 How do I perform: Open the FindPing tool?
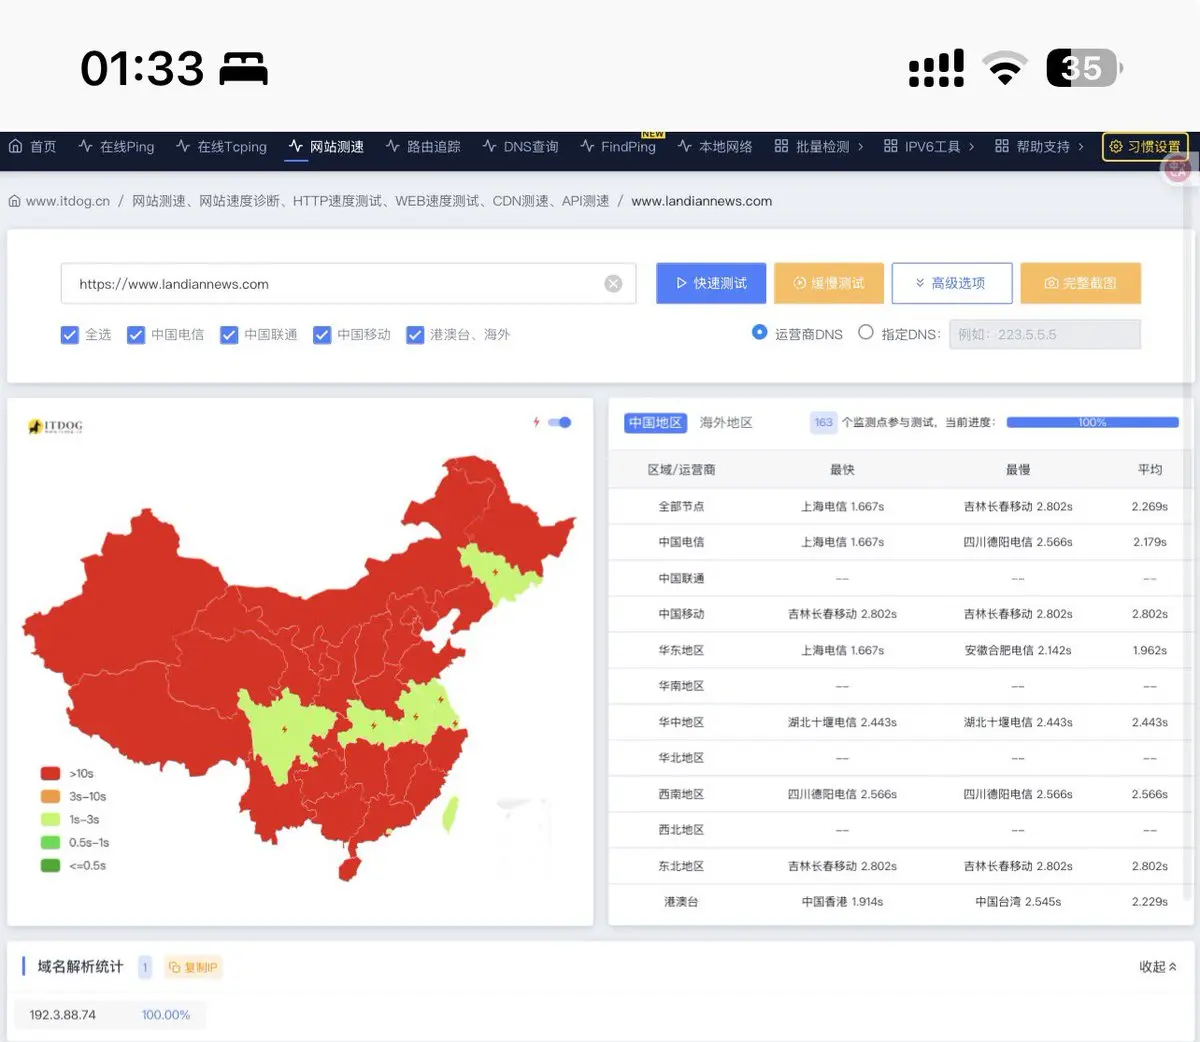pyautogui.click(x=618, y=146)
